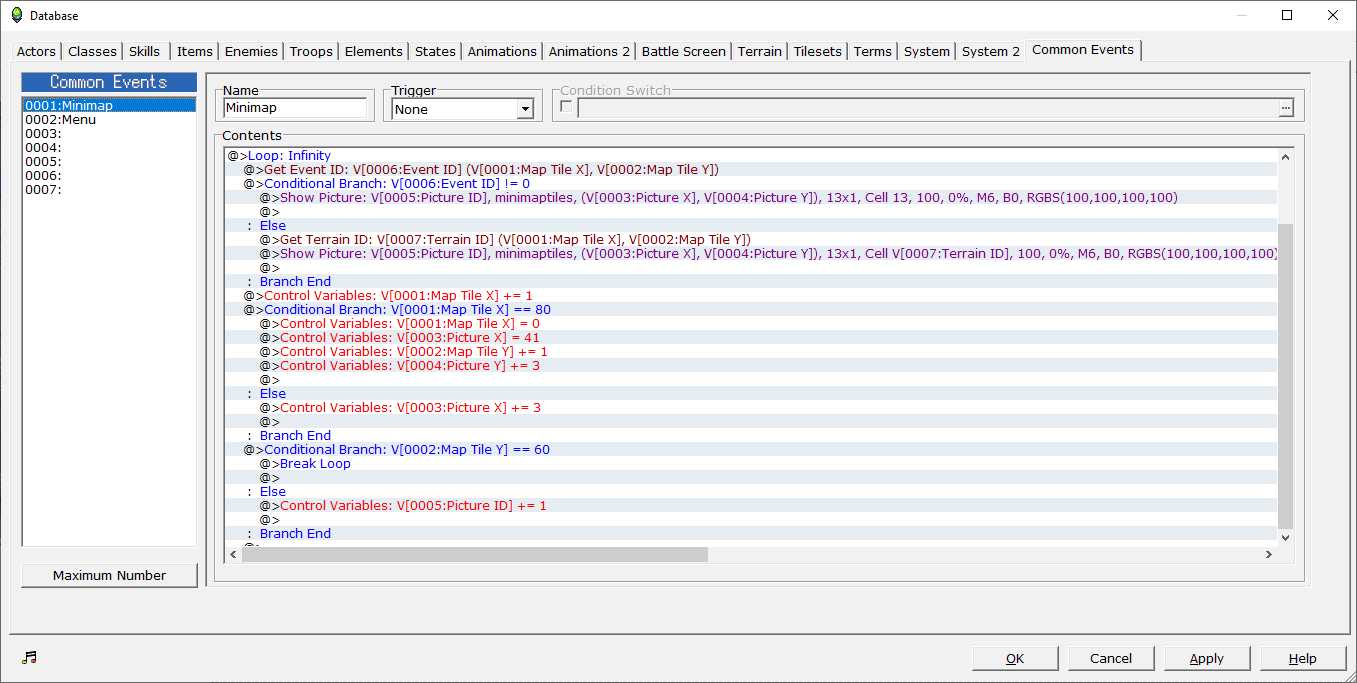Viewport: 1357px width, 683px height.
Task: Click the horizontal scrollbar thumb
Action: (475, 554)
